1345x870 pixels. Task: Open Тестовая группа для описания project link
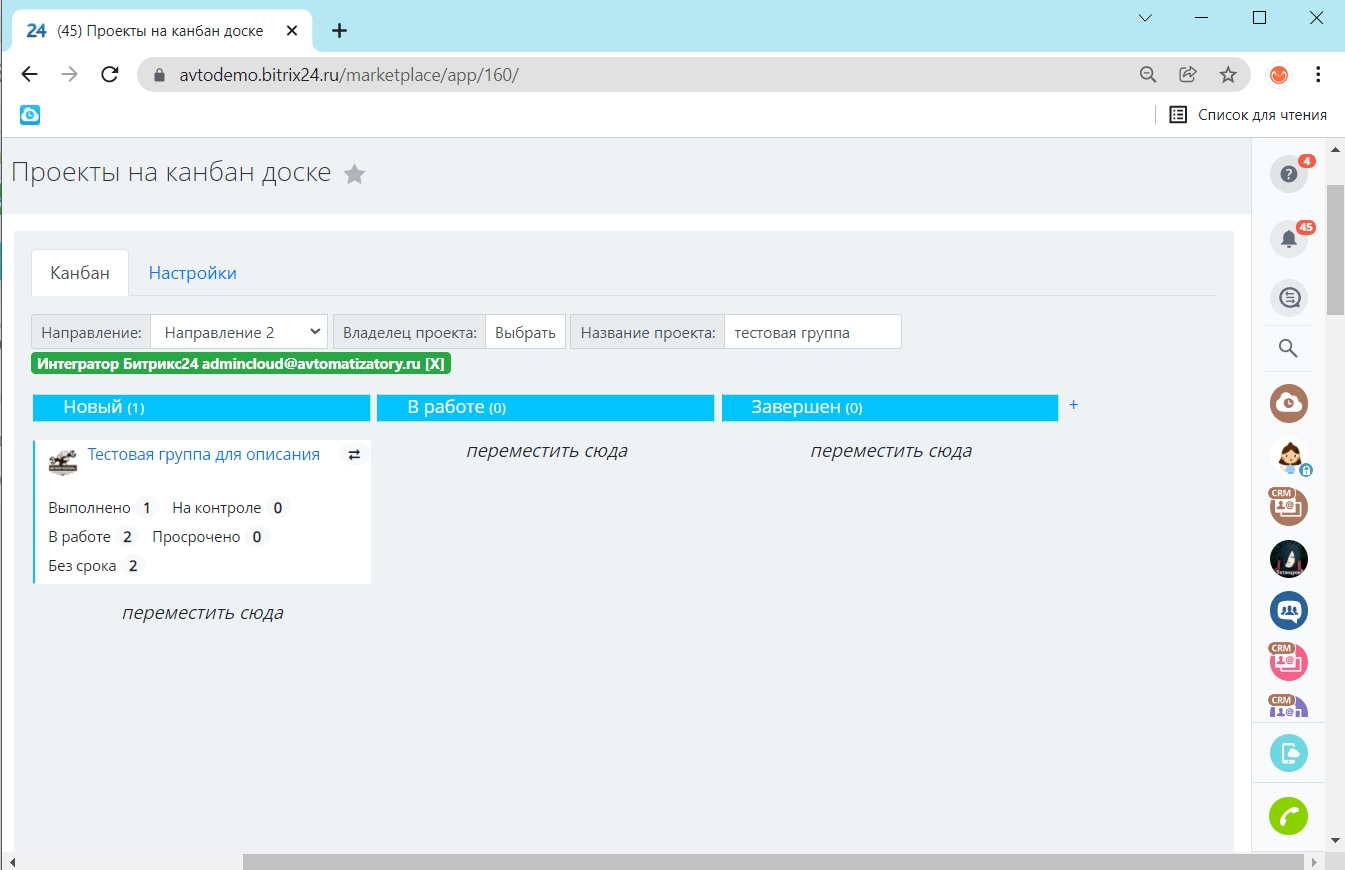pos(204,455)
